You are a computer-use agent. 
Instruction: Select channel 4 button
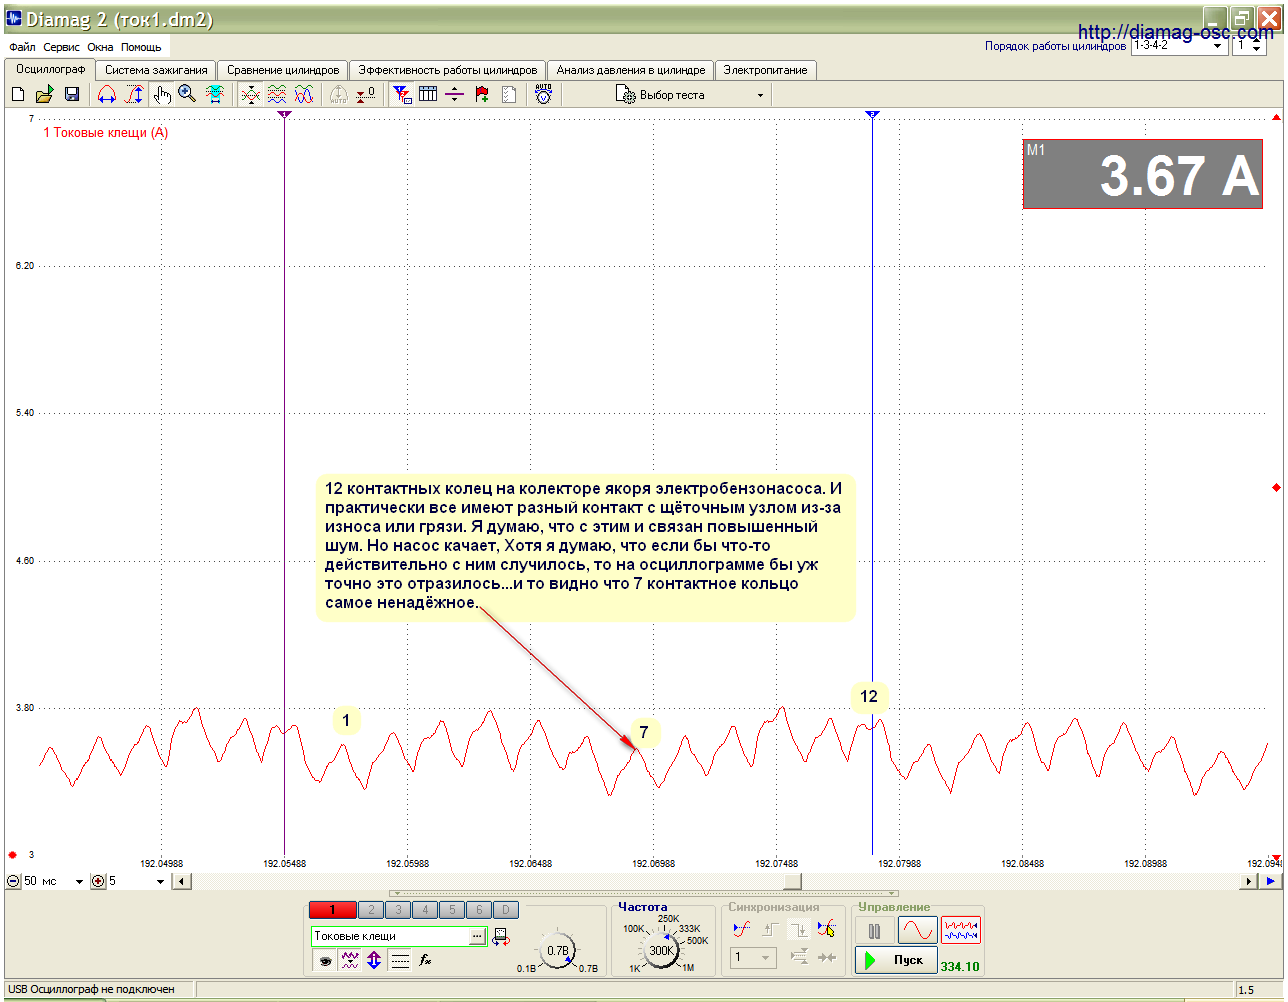[425, 910]
